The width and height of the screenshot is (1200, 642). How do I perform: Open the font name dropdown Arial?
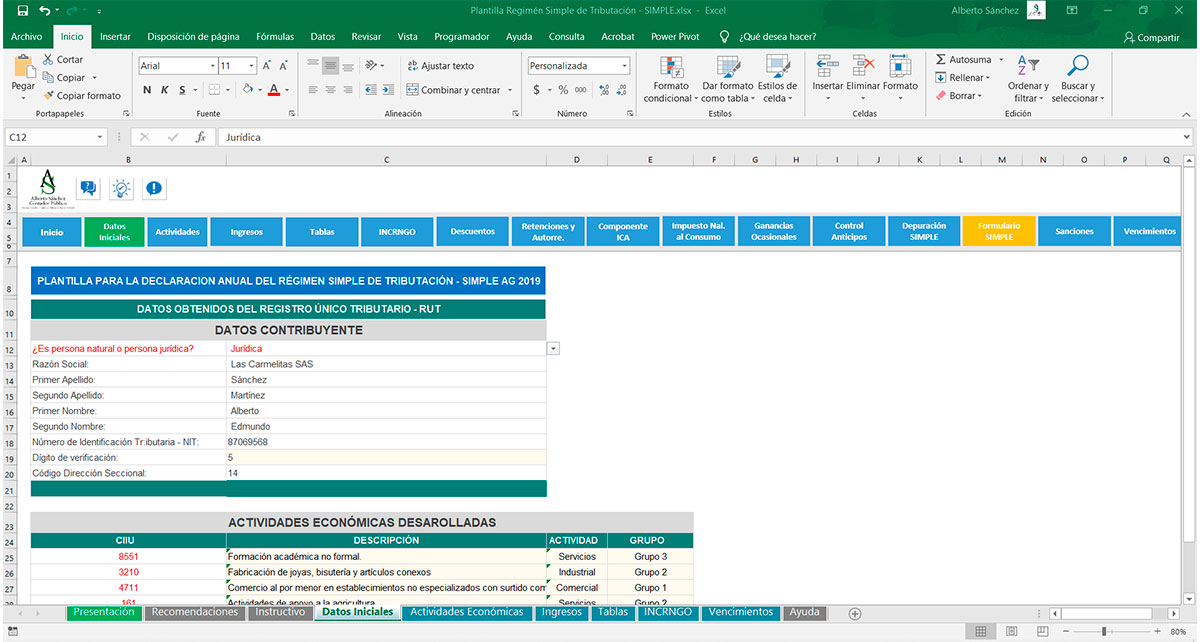pos(213,66)
